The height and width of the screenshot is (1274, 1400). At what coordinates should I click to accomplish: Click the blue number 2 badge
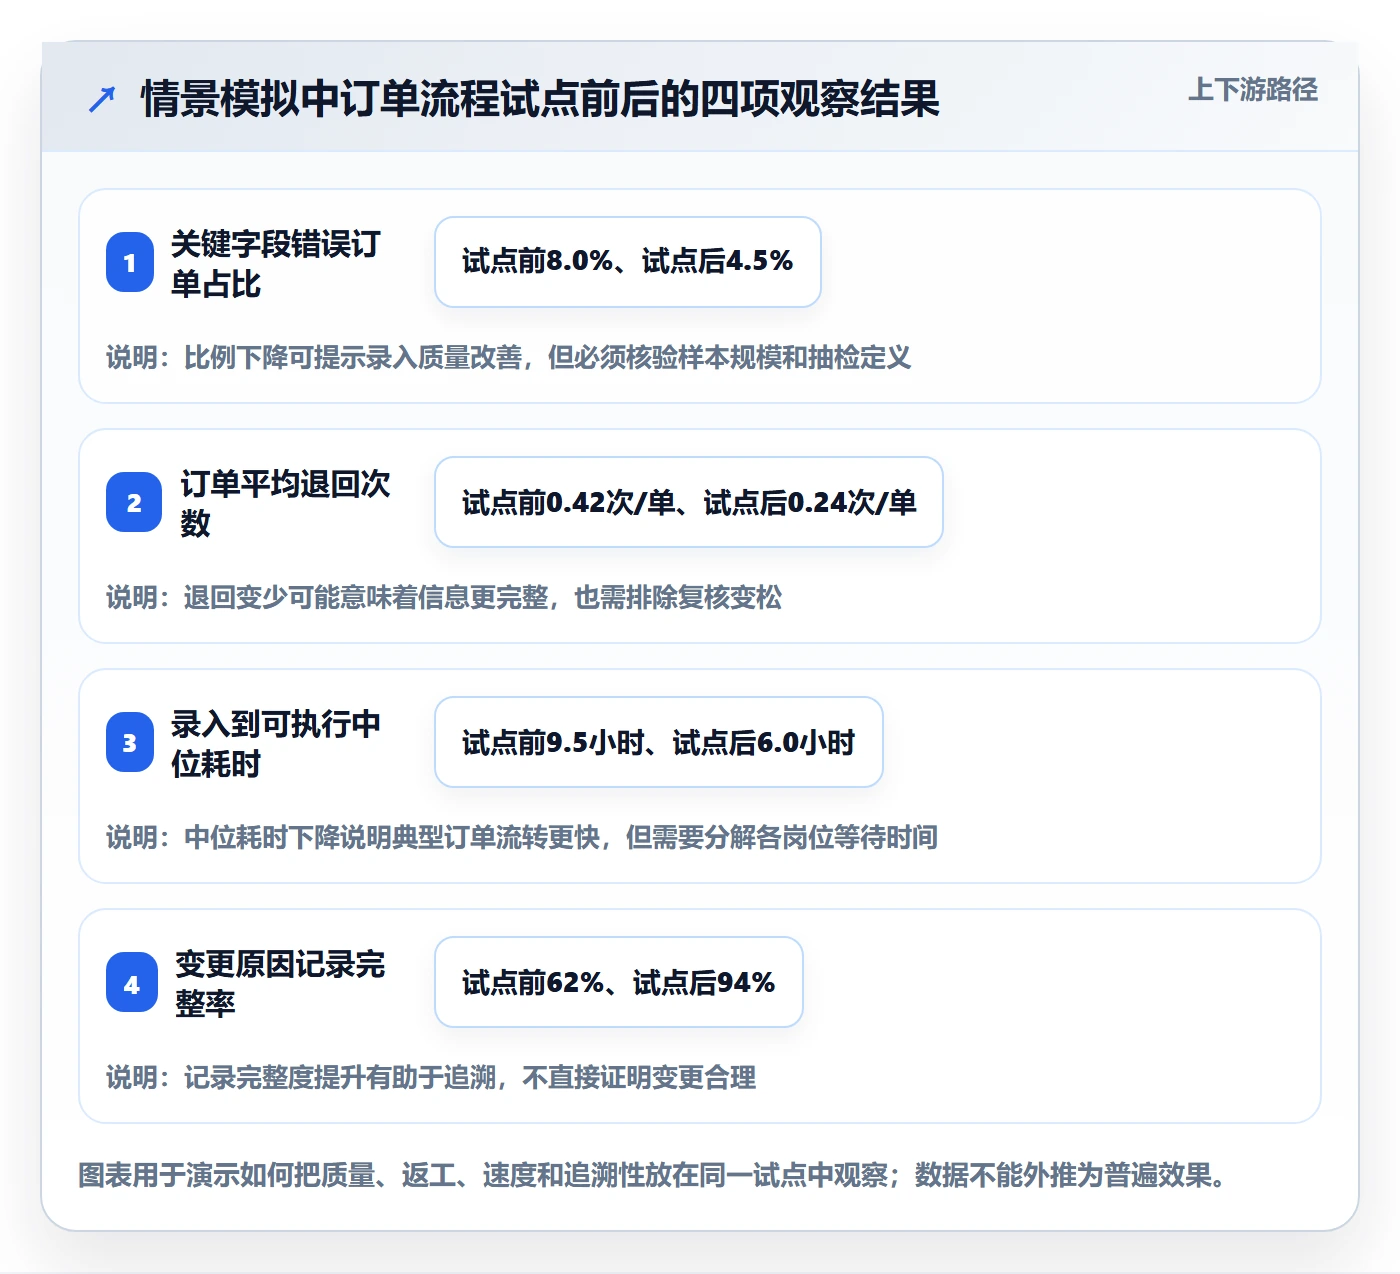134,502
